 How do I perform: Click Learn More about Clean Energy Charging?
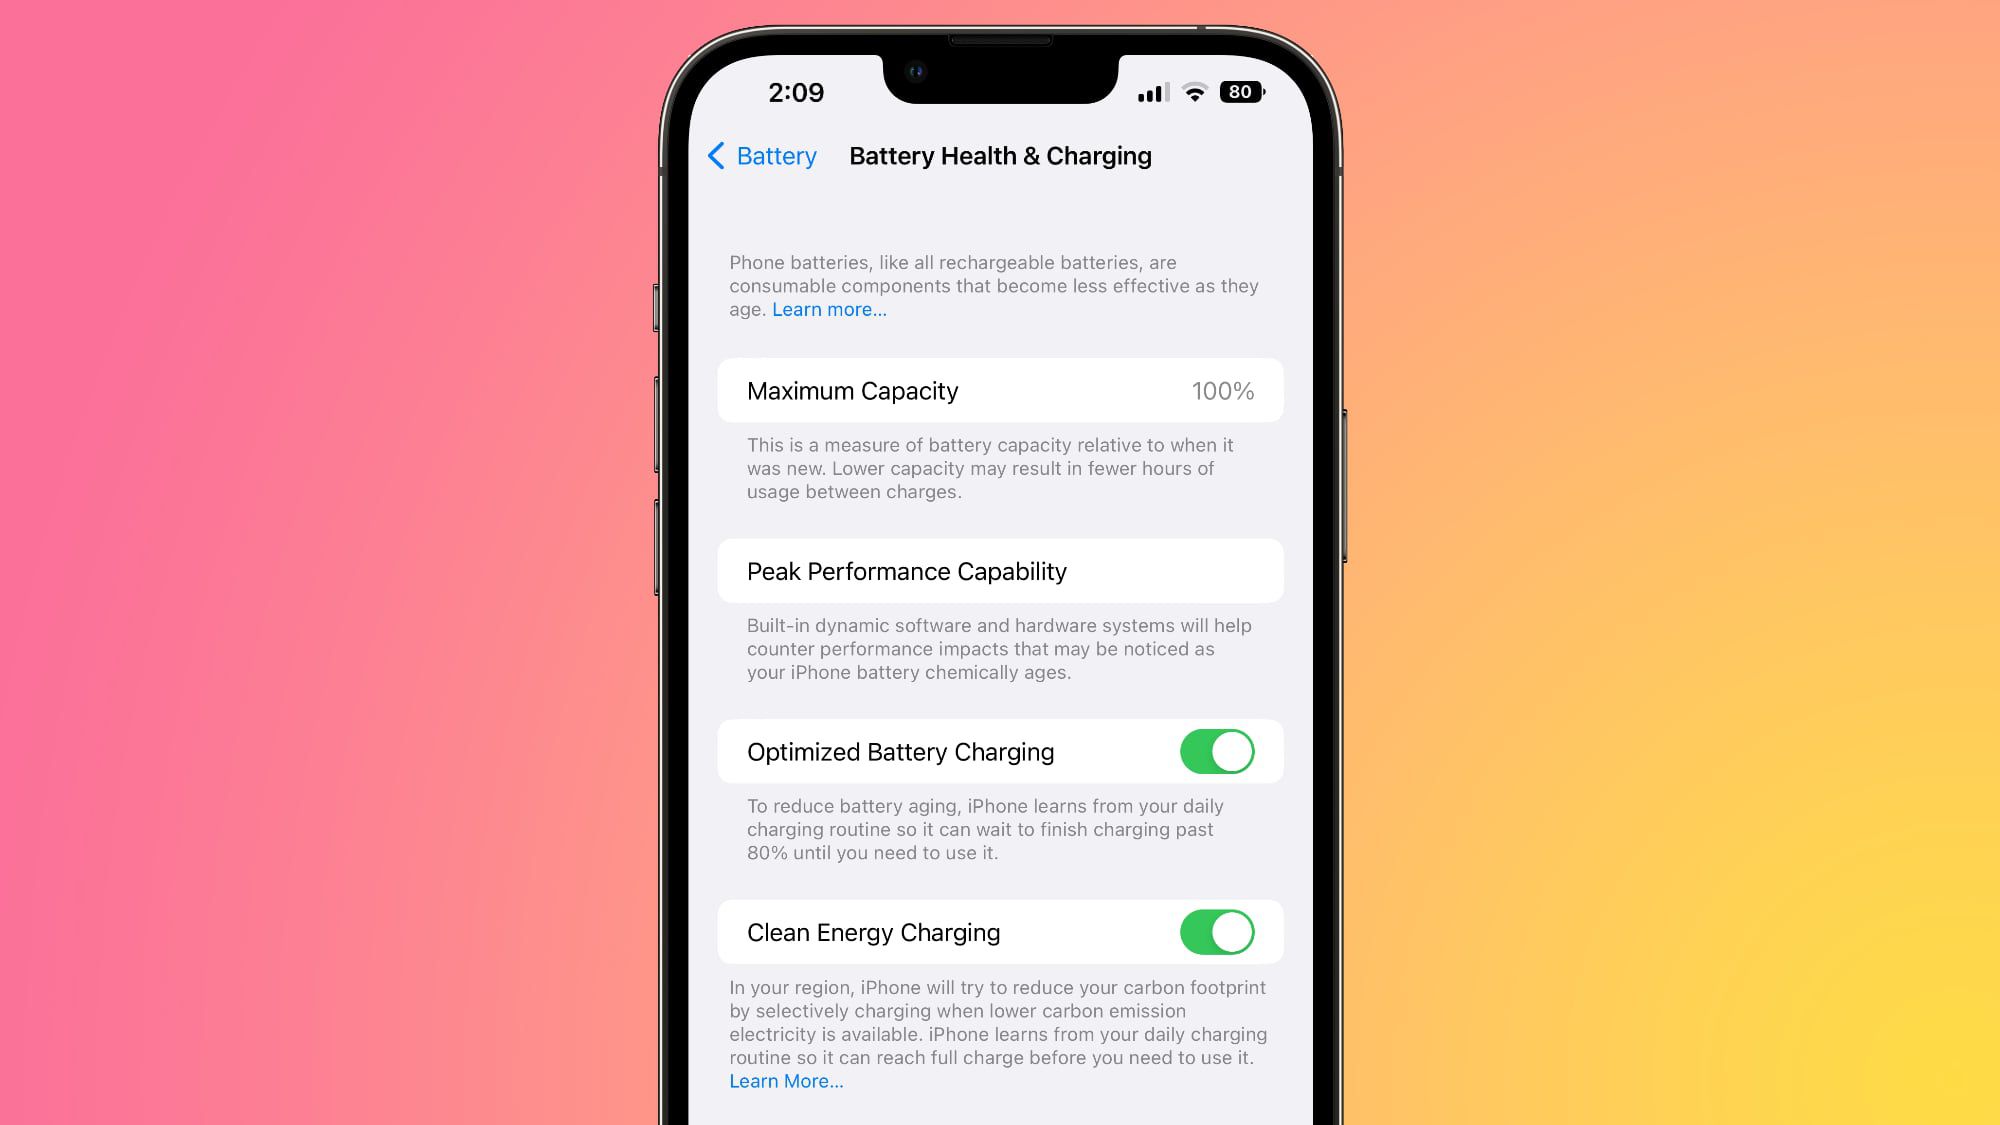pos(784,1080)
